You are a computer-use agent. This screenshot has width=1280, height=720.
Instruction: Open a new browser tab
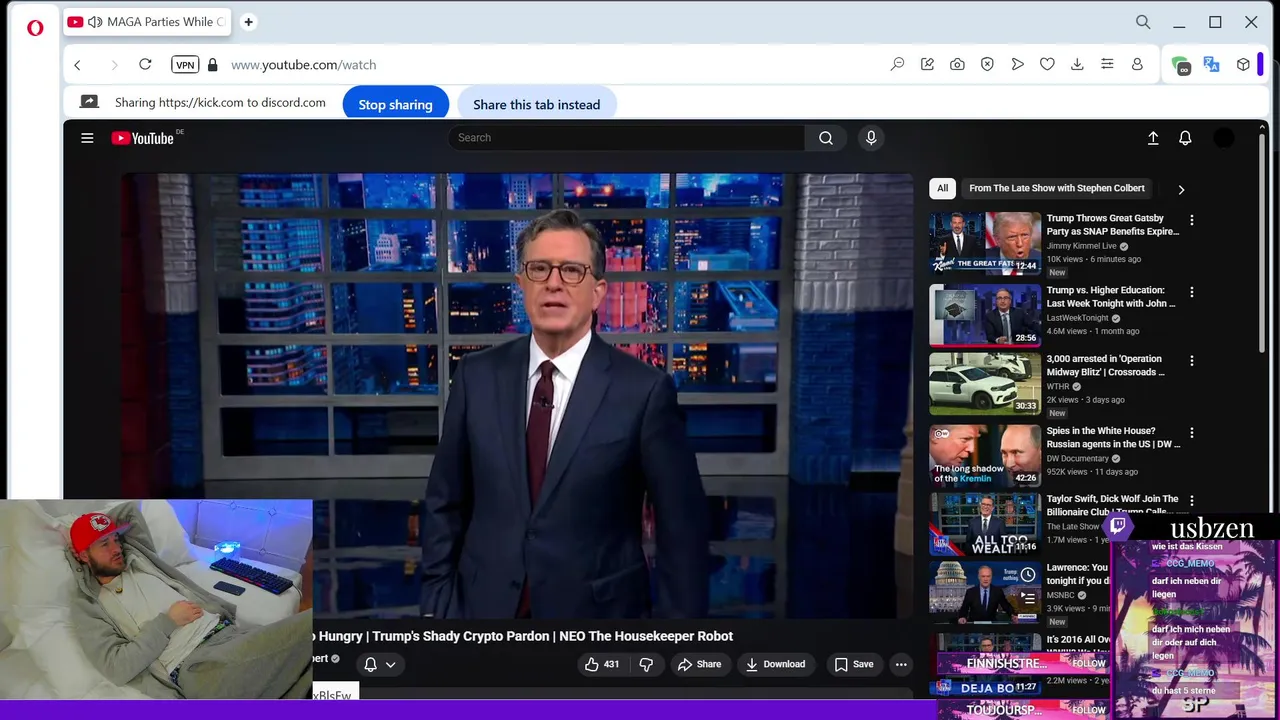[x=248, y=22]
